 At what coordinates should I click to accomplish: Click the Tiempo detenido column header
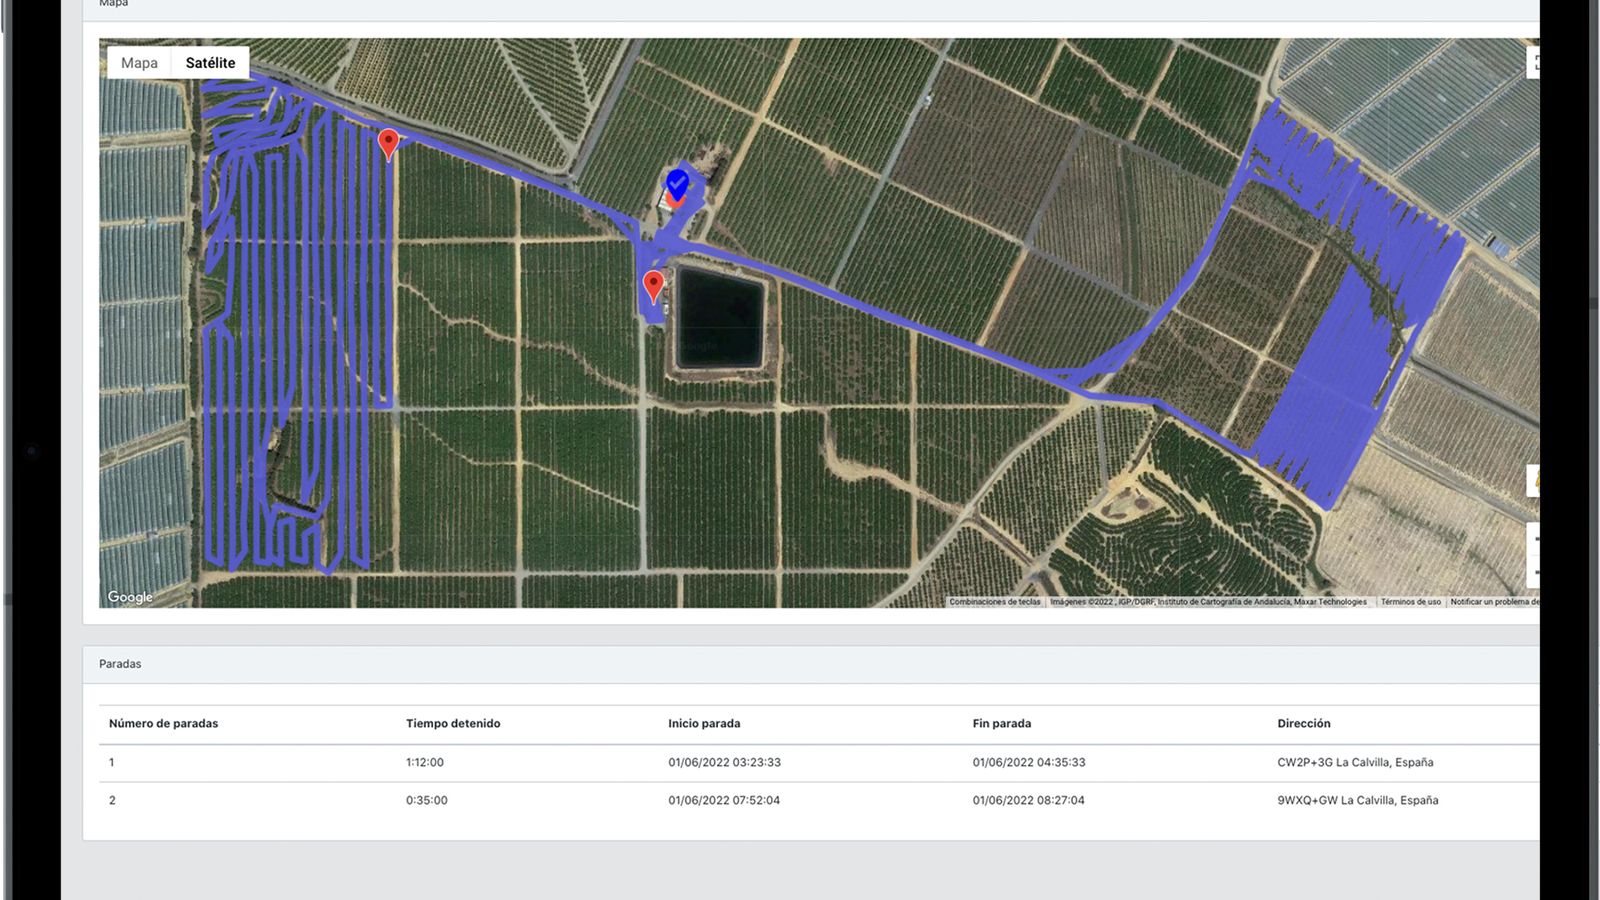453,723
